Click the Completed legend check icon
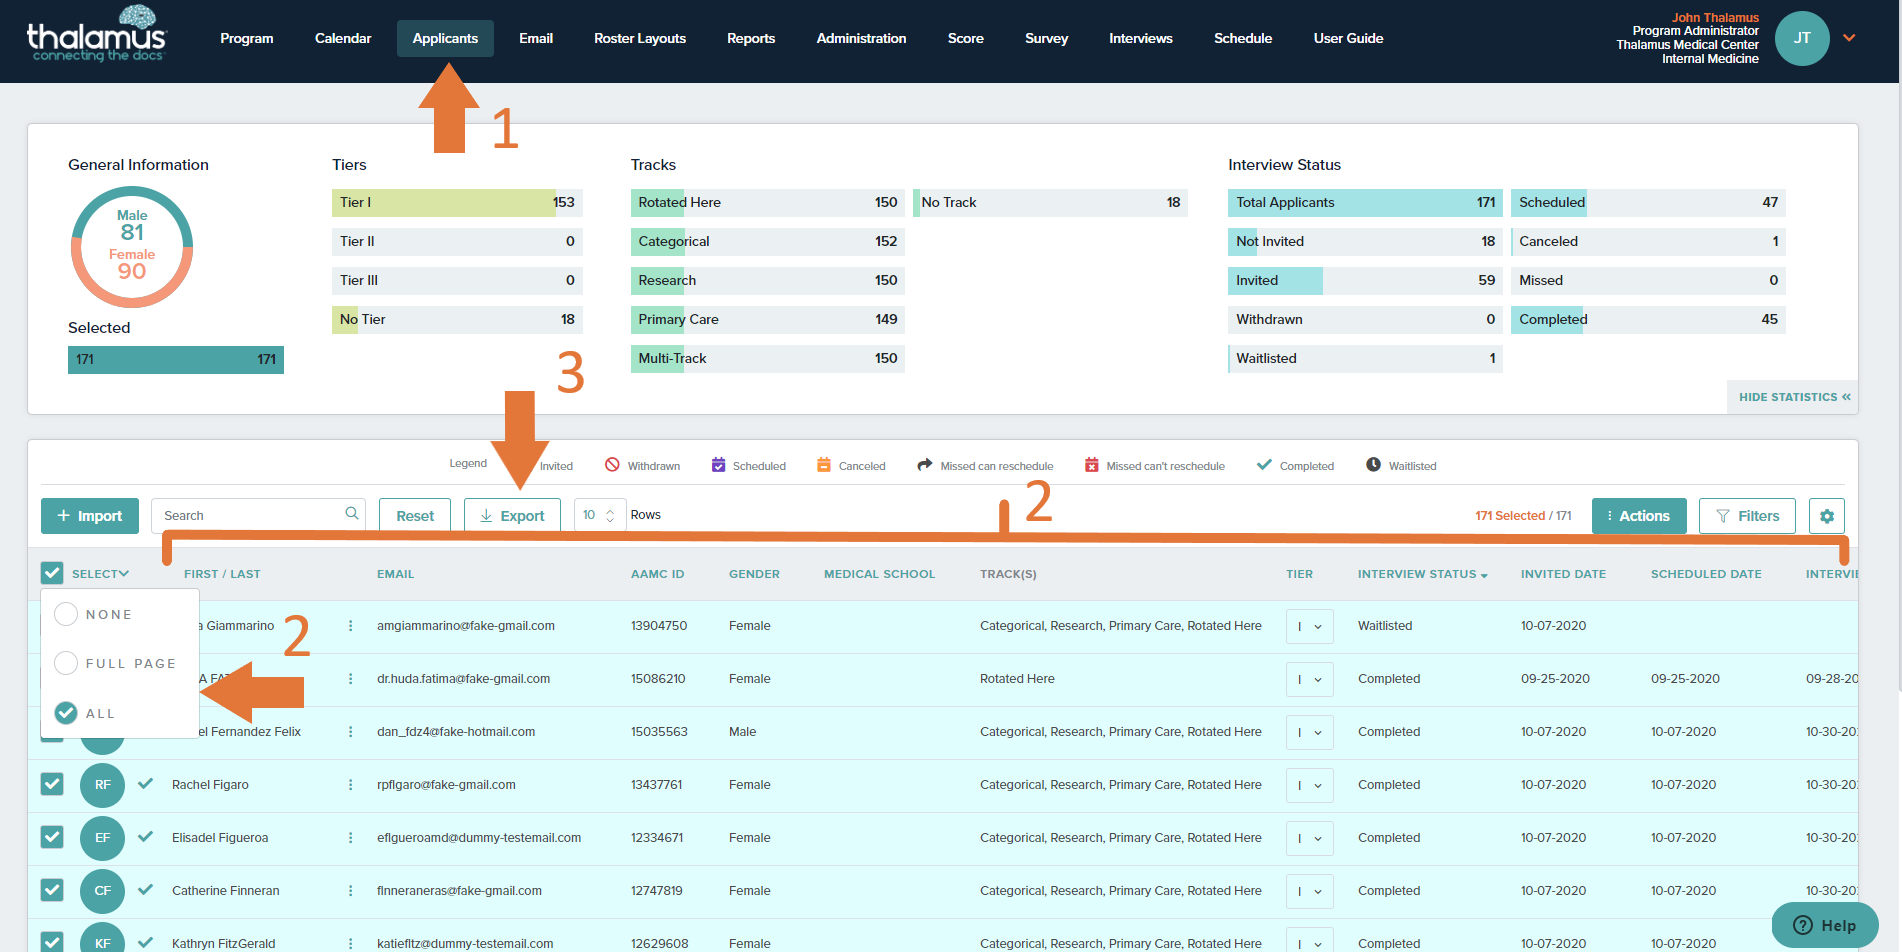 (1264, 465)
